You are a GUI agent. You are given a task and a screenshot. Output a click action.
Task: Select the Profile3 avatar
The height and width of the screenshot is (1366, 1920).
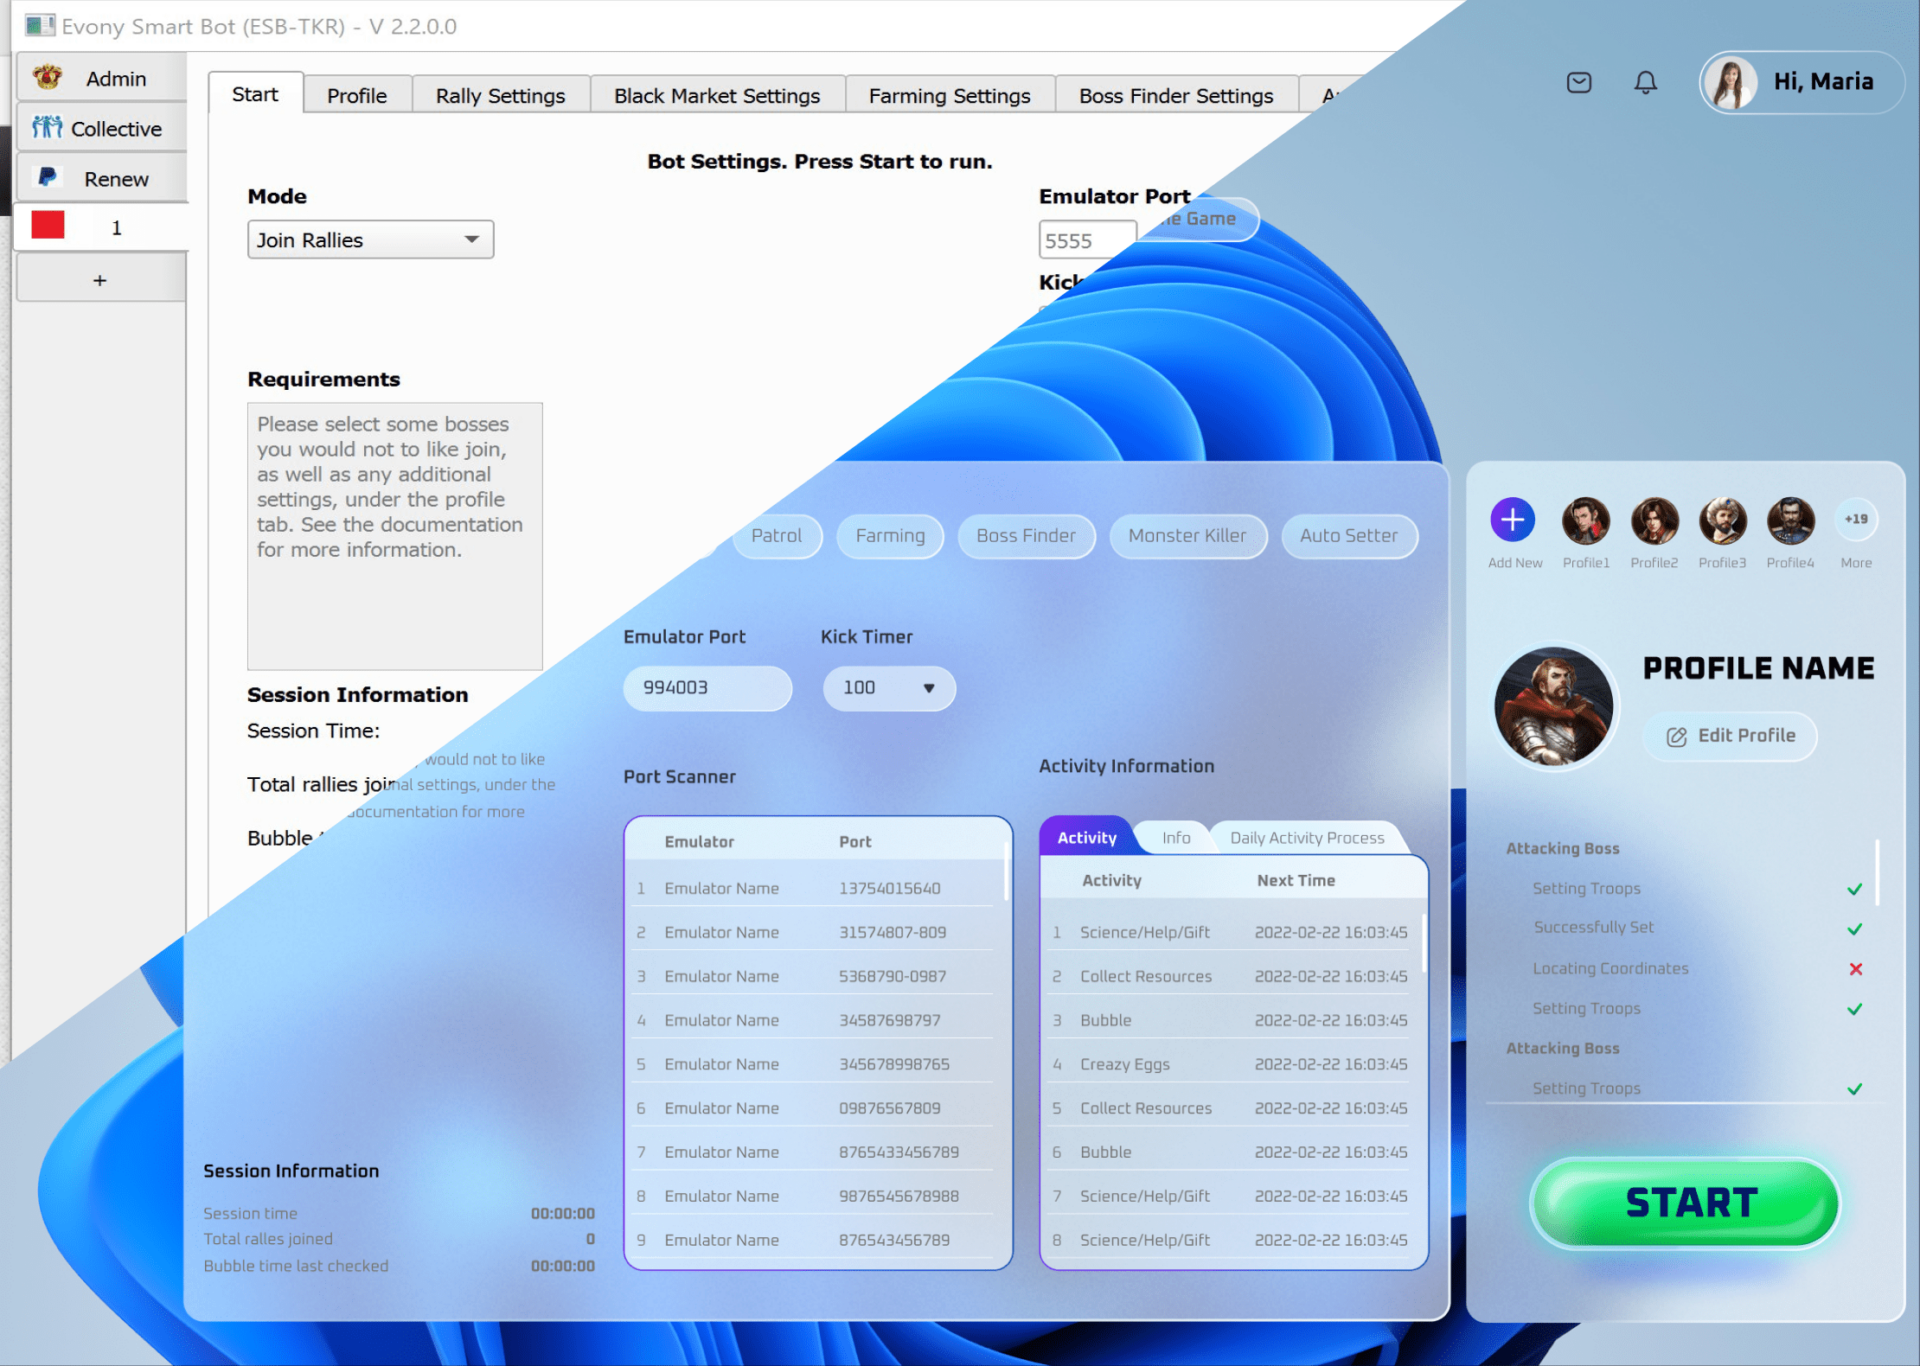[1722, 520]
